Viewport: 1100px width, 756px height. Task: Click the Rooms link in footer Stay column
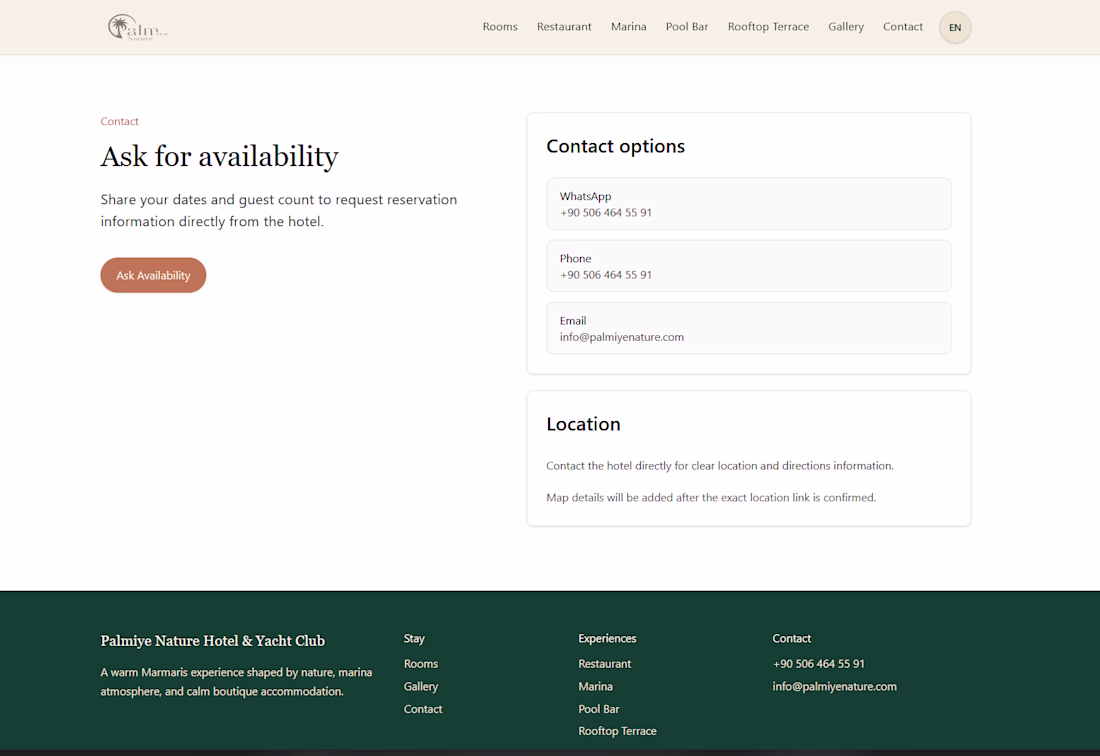point(421,663)
